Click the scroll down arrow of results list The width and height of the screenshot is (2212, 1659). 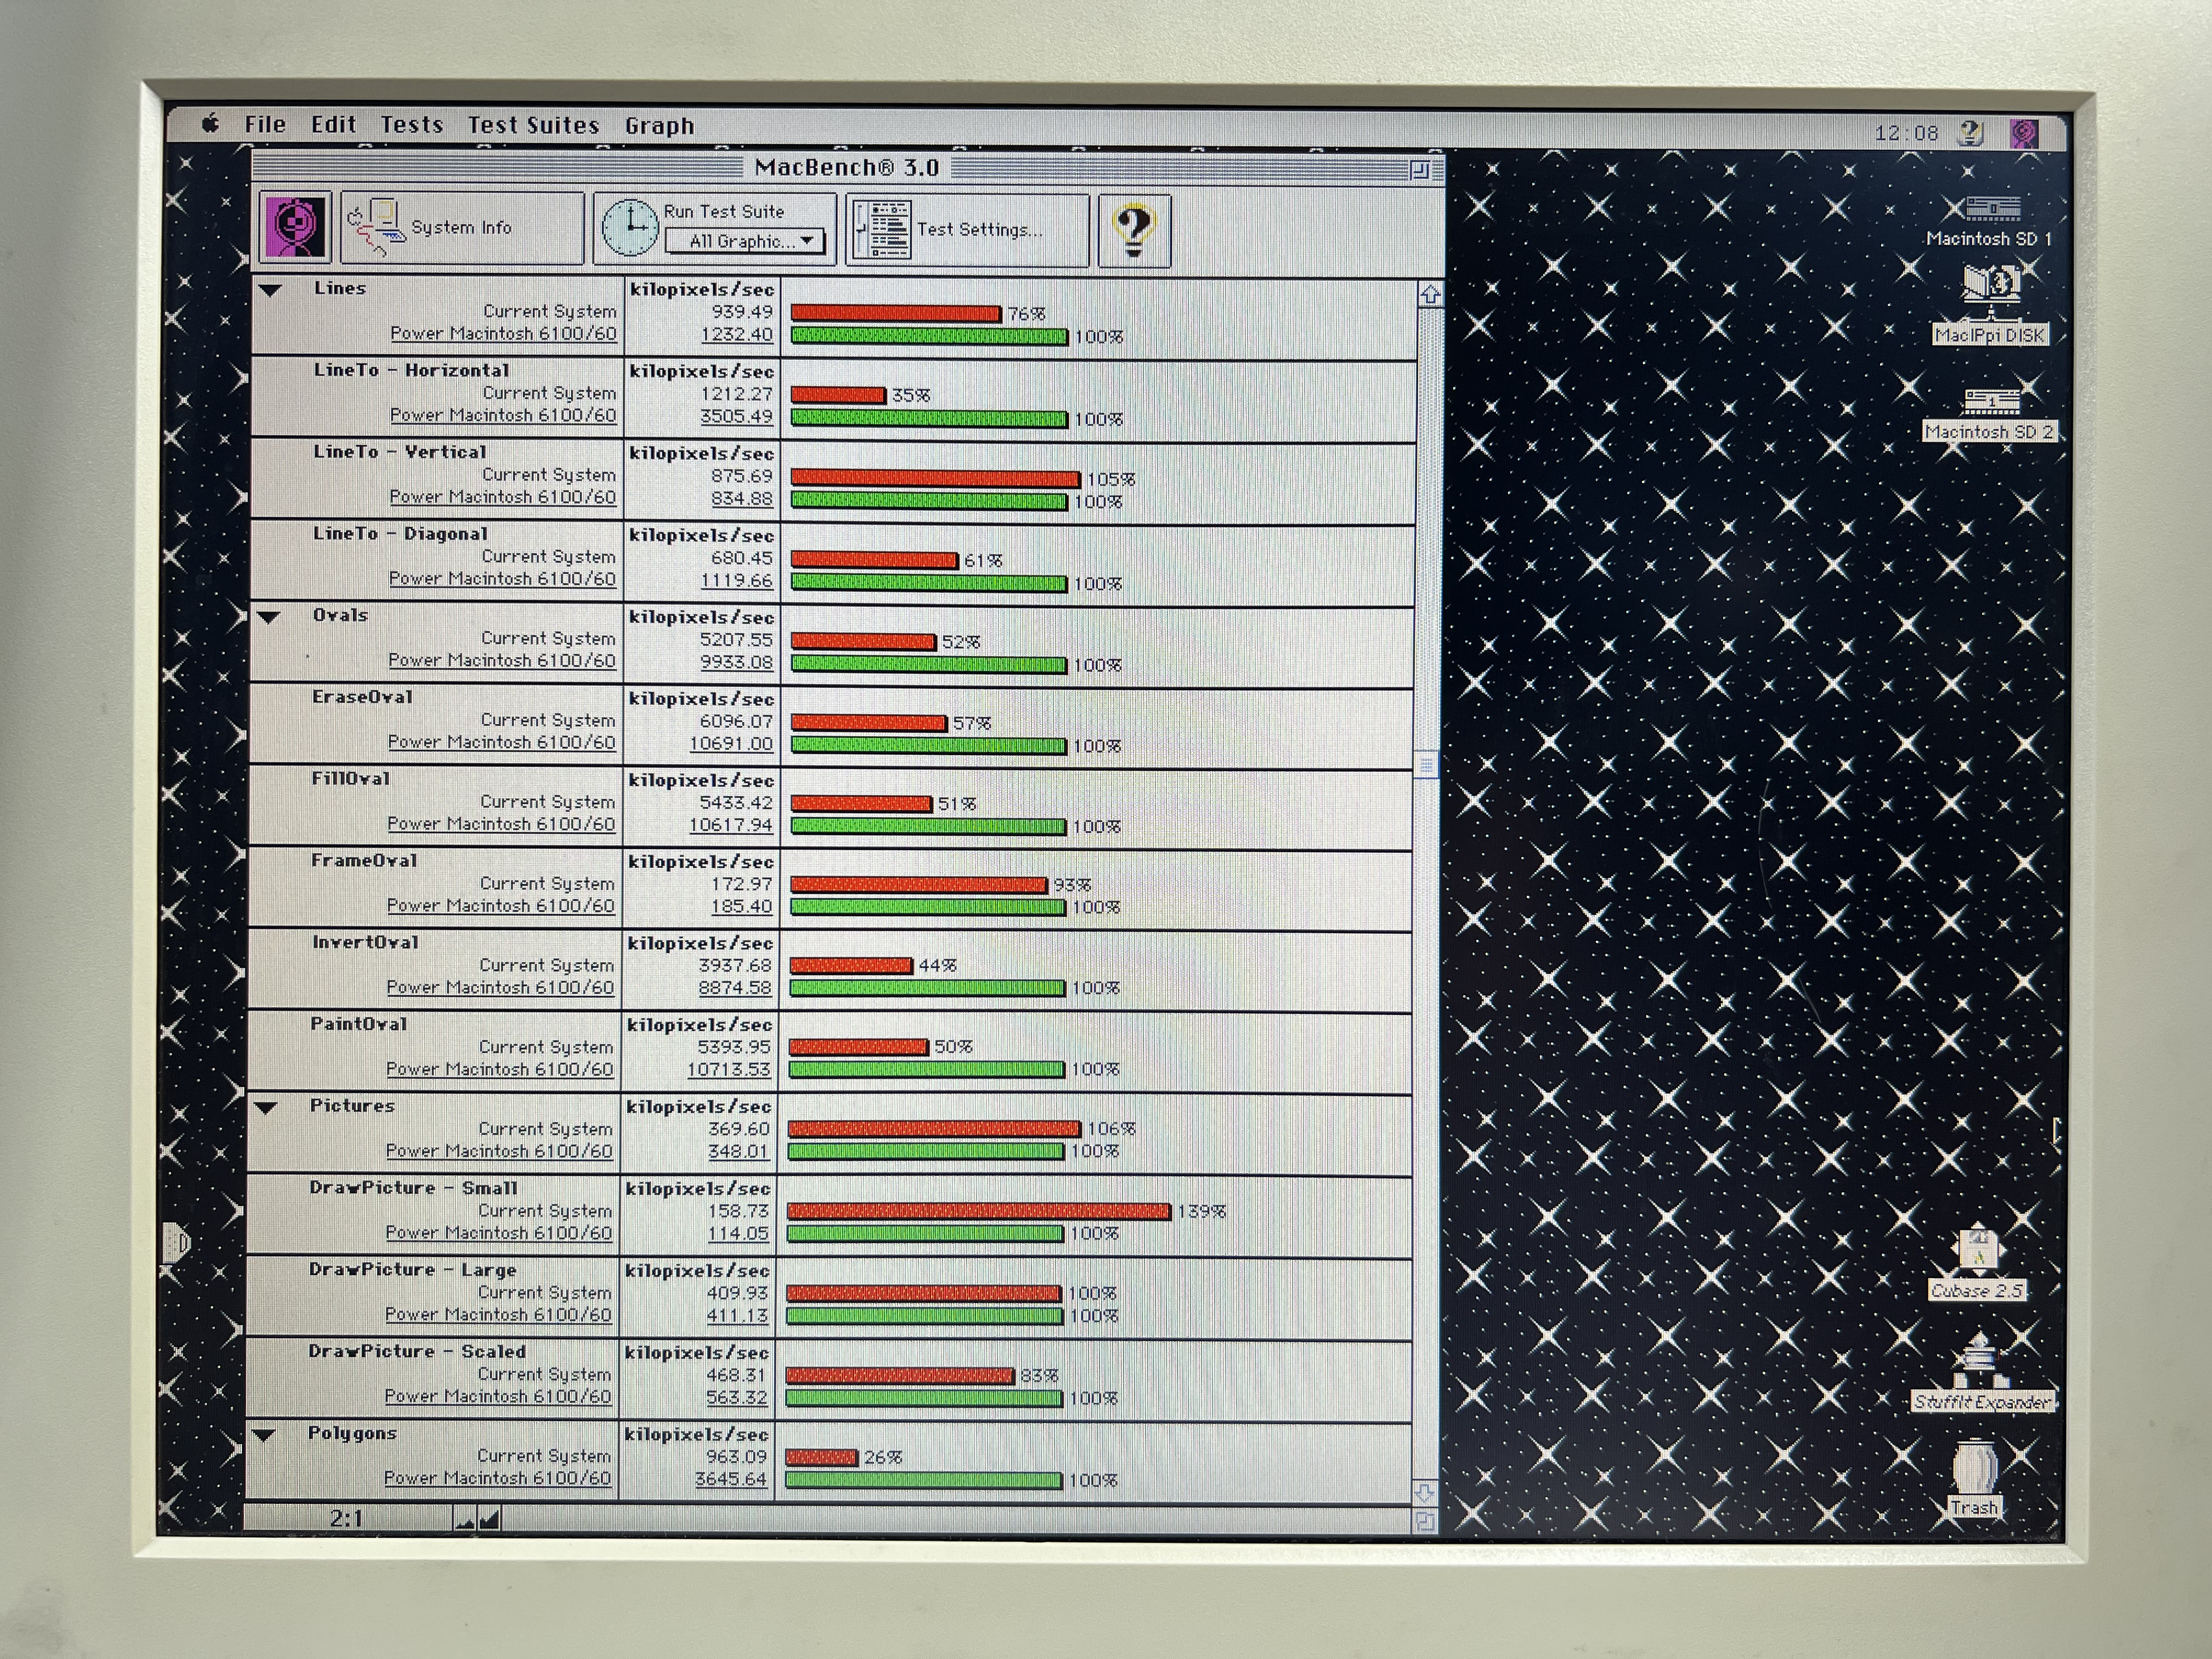click(x=1425, y=1493)
